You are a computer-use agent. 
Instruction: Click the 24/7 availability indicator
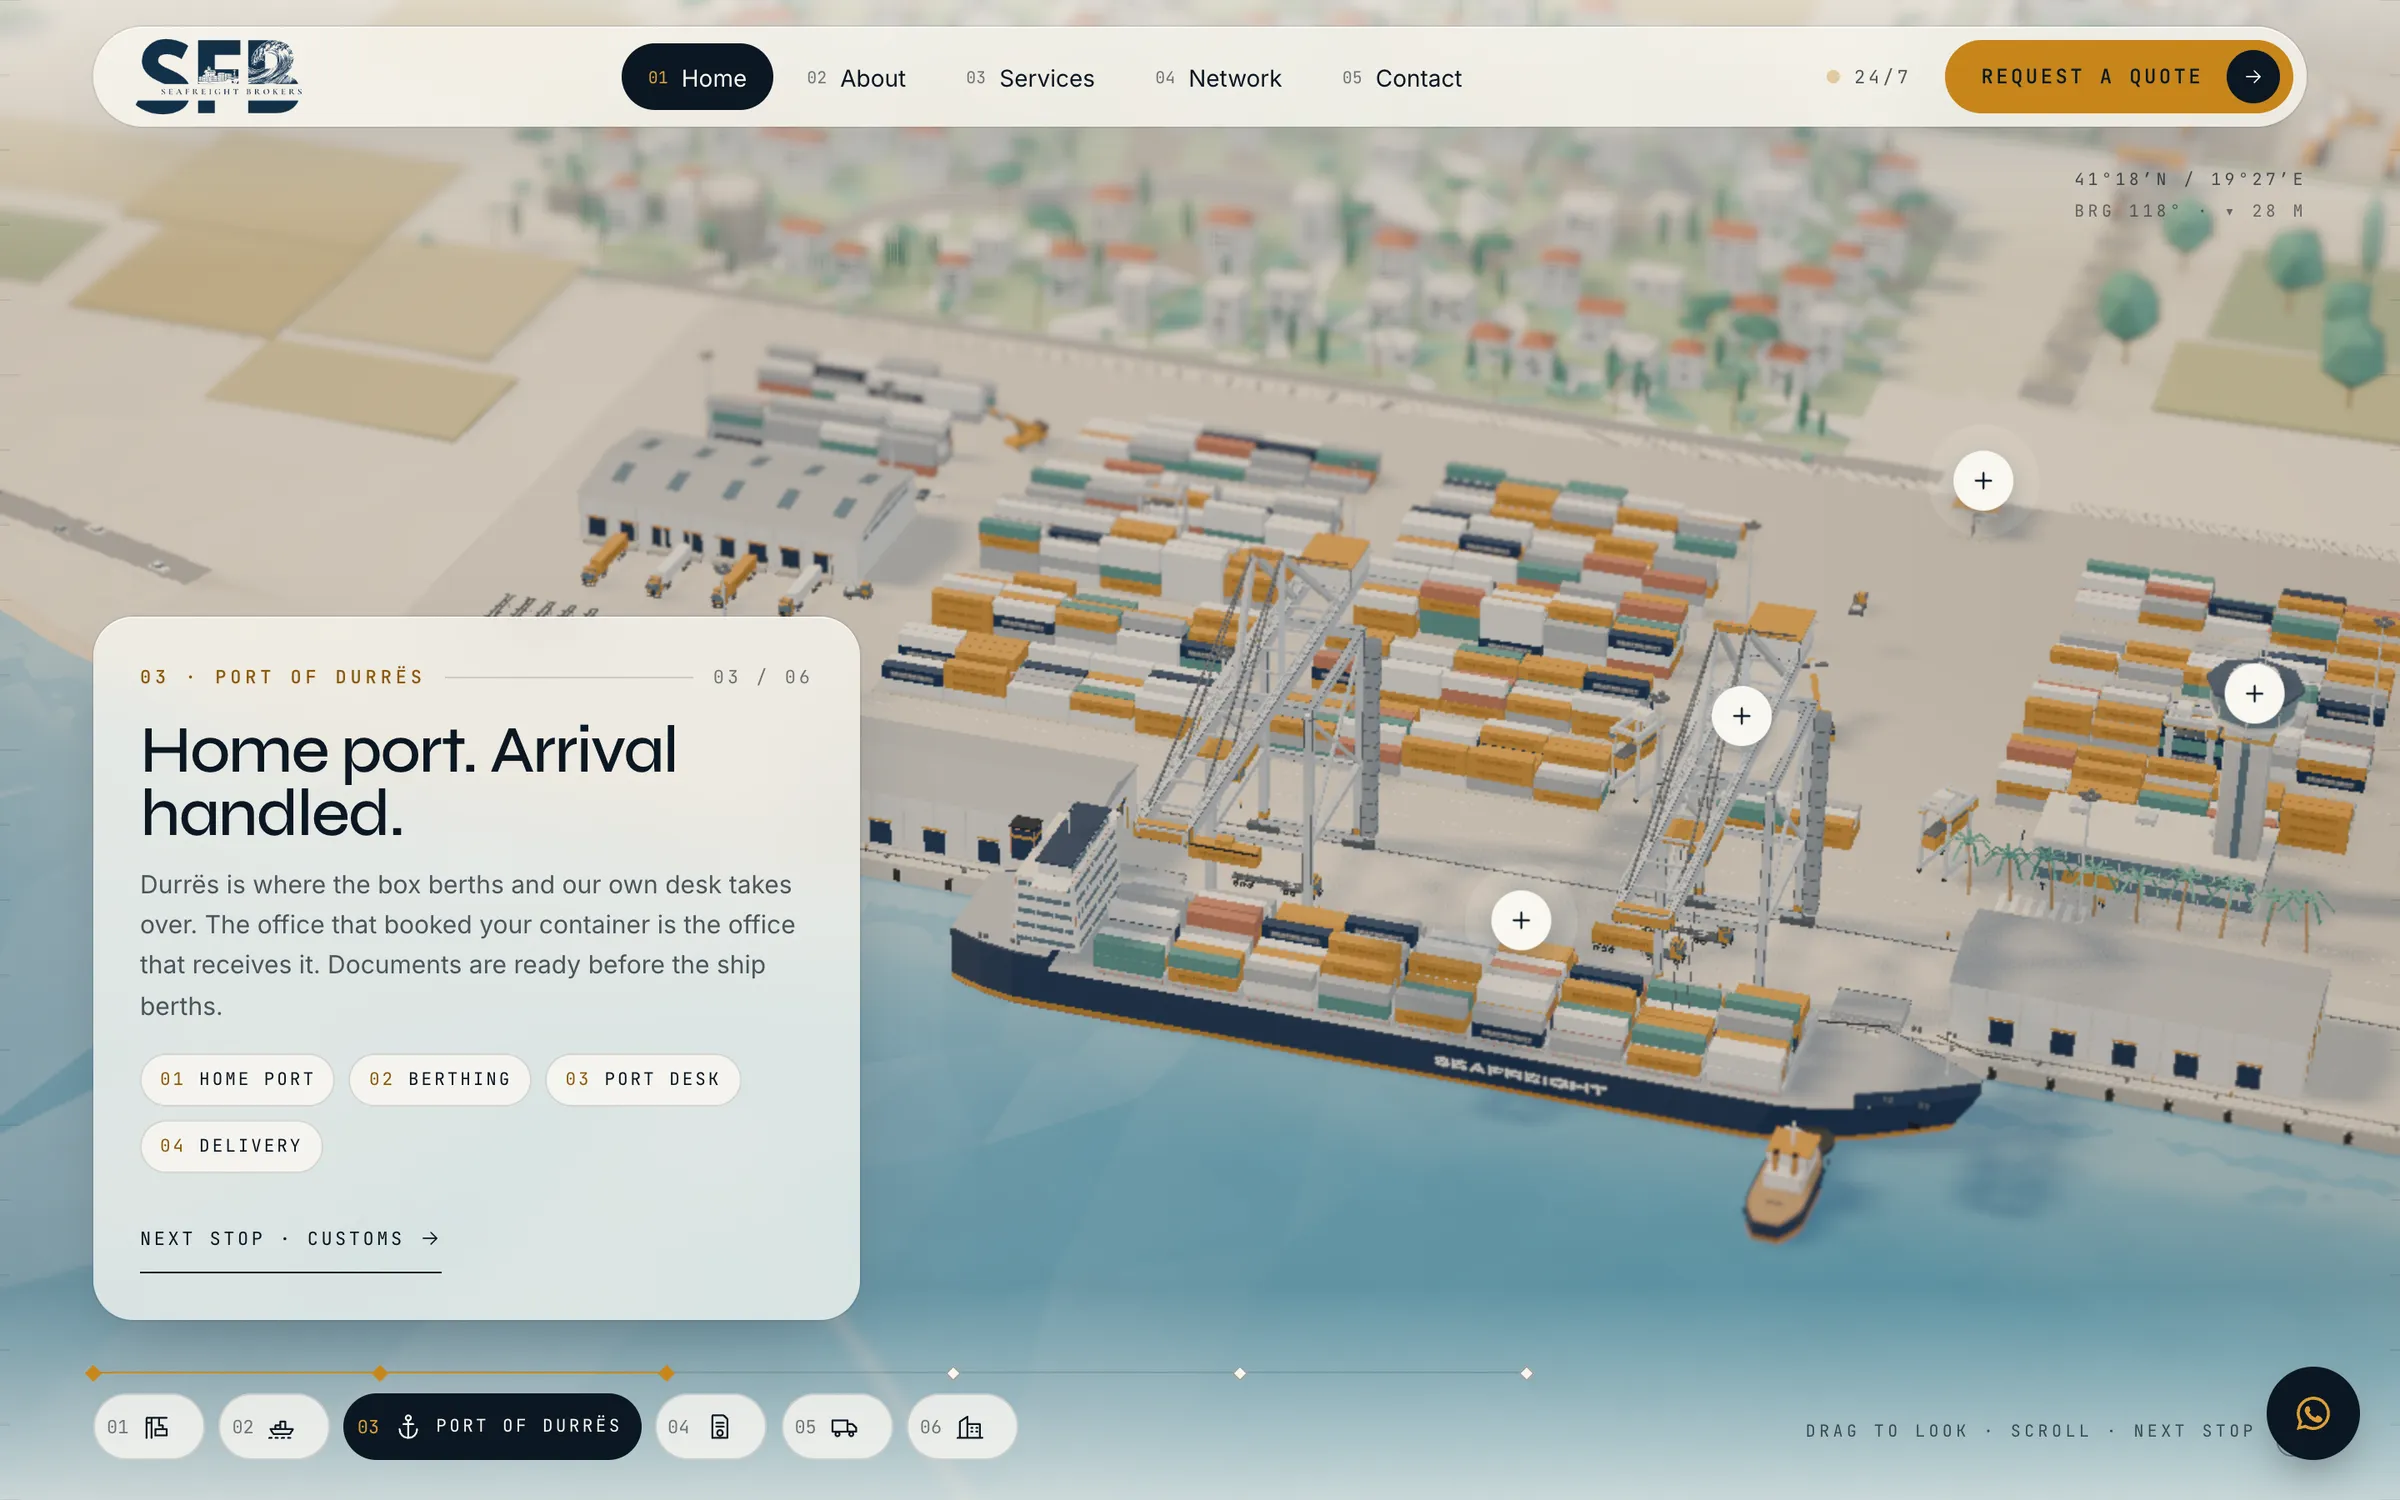tap(1868, 77)
